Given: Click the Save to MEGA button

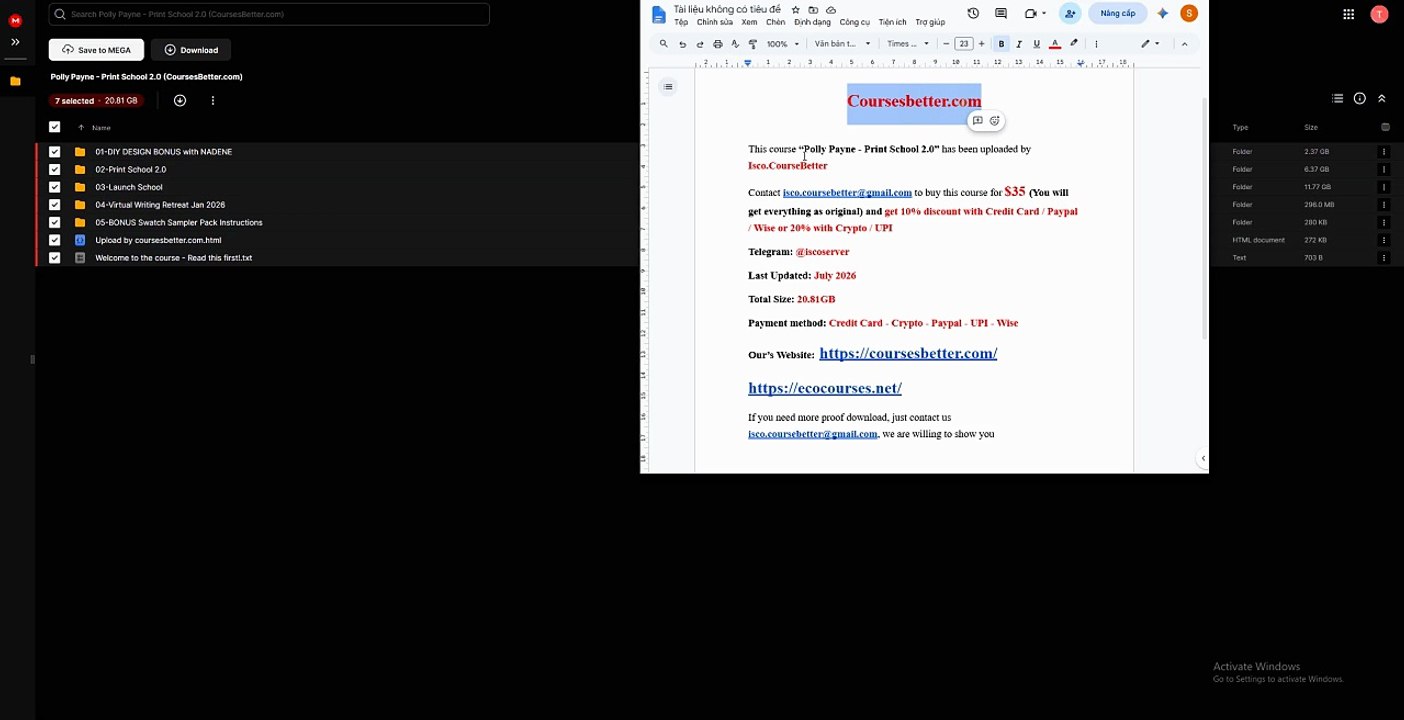Looking at the screenshot, I should (x=96, y=50).
